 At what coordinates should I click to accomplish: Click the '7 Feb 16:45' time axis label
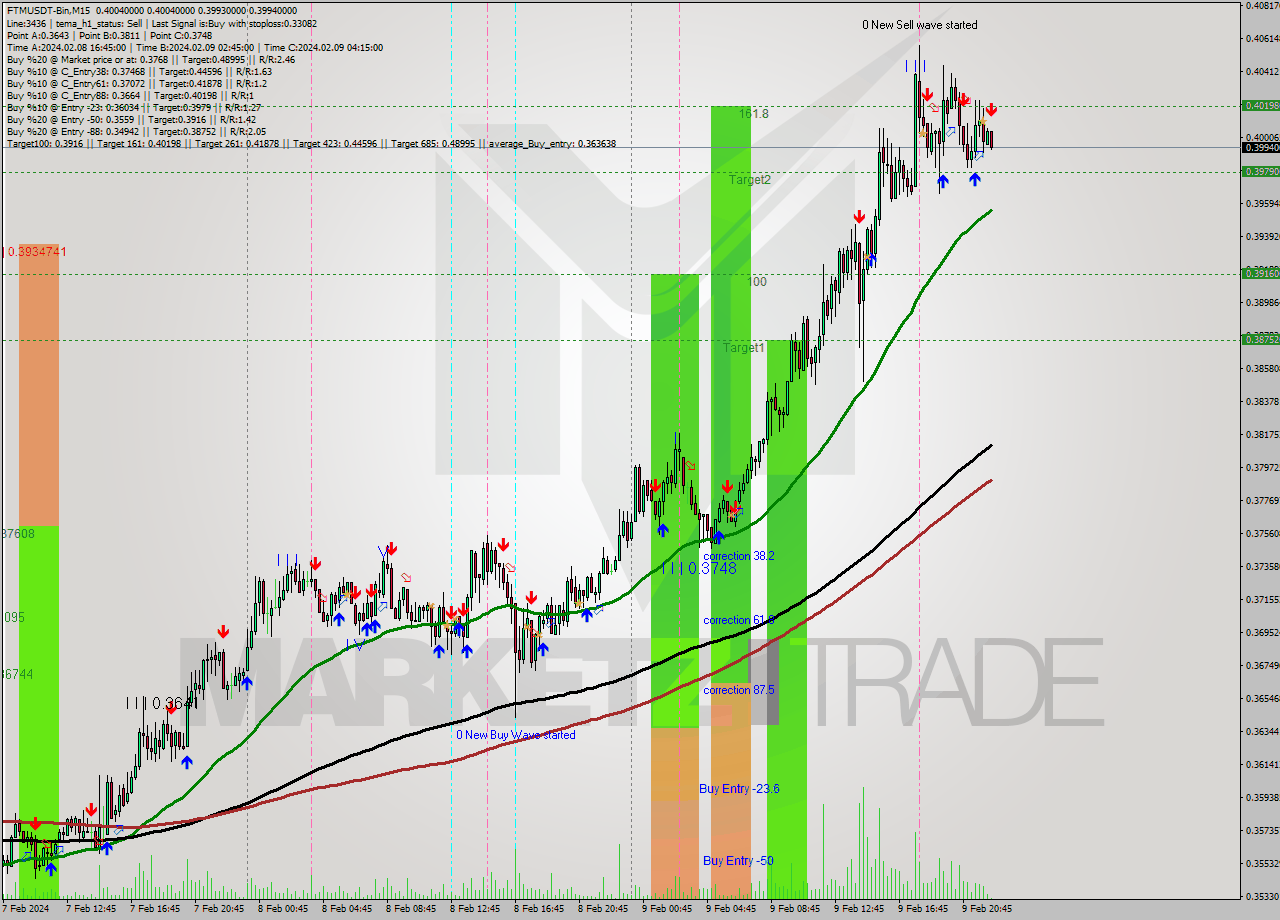(155, 909)
